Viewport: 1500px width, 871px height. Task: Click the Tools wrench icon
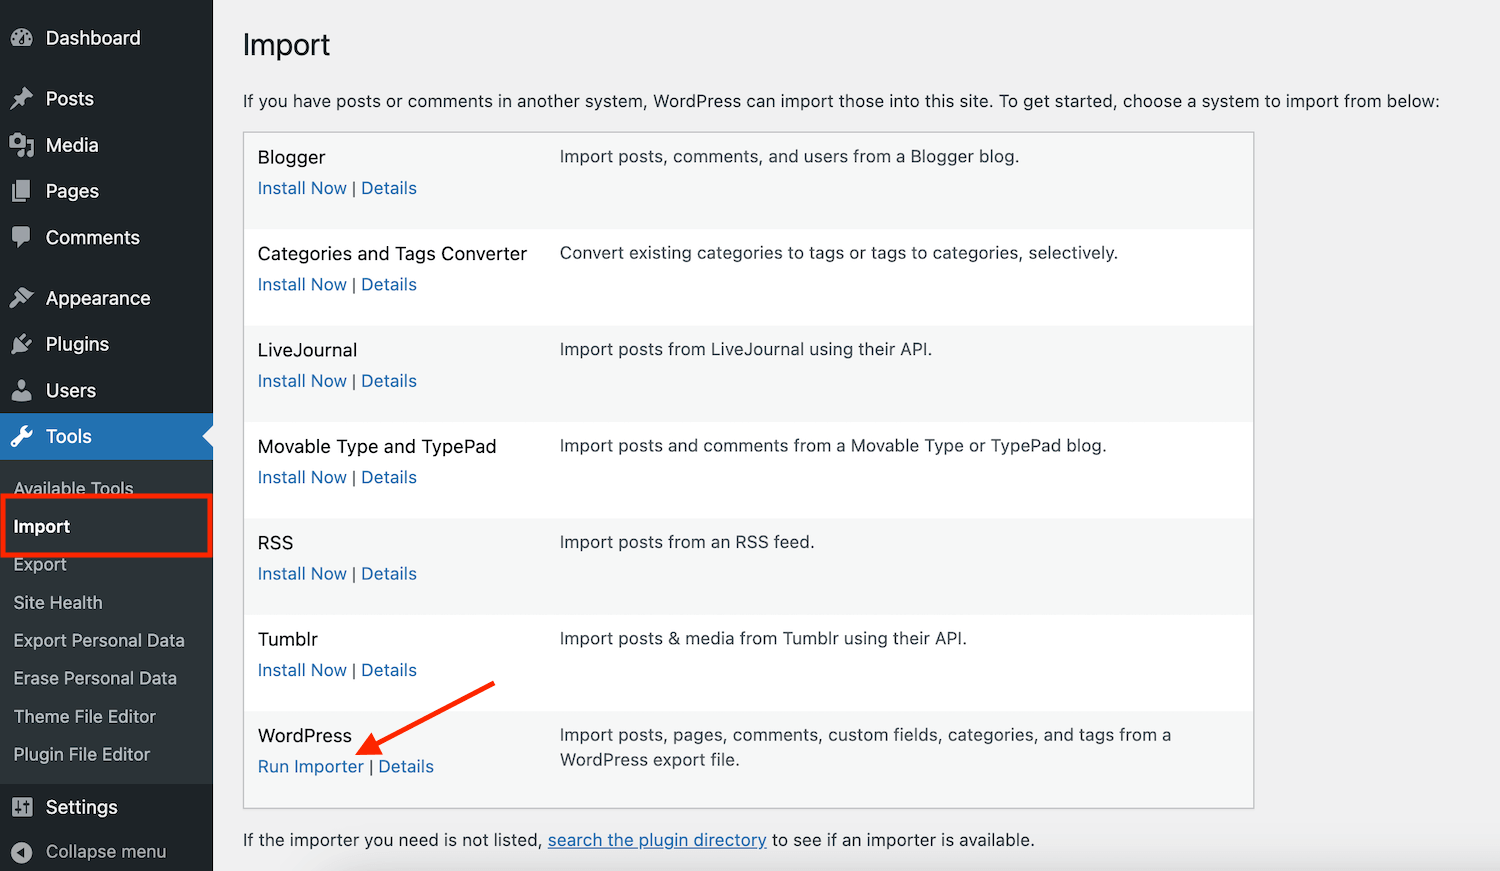(22, 436)
